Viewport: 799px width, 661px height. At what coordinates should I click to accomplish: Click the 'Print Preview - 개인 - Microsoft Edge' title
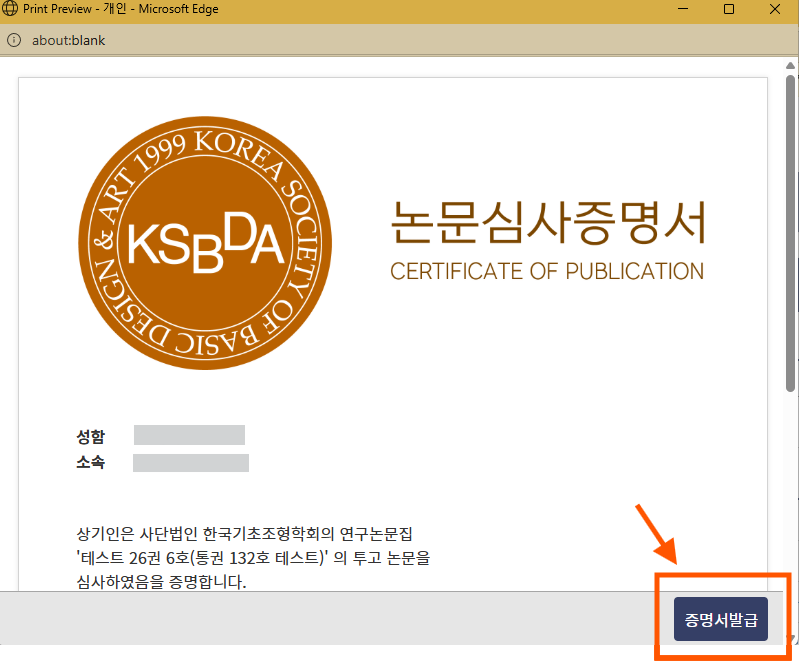(121, 9)
